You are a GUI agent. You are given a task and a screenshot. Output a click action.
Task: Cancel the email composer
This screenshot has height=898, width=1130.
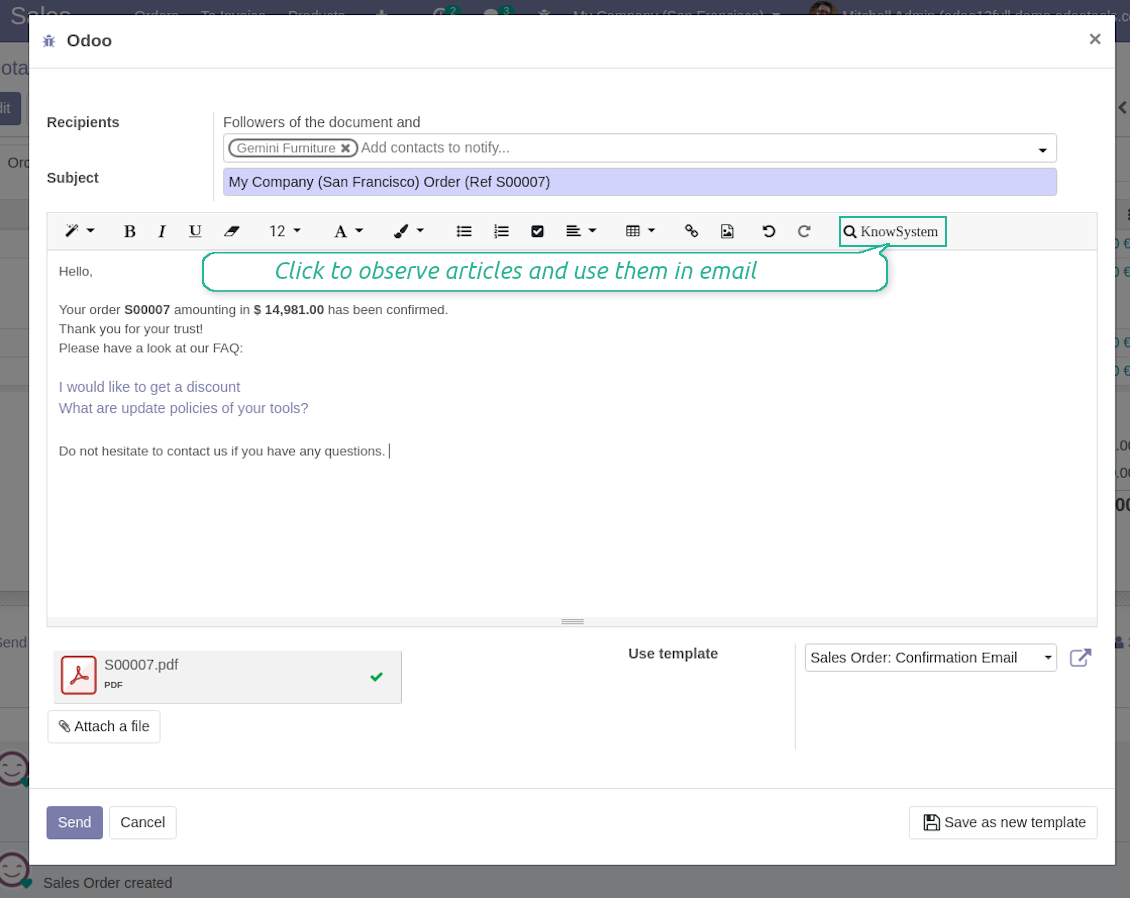coord(143,822)
